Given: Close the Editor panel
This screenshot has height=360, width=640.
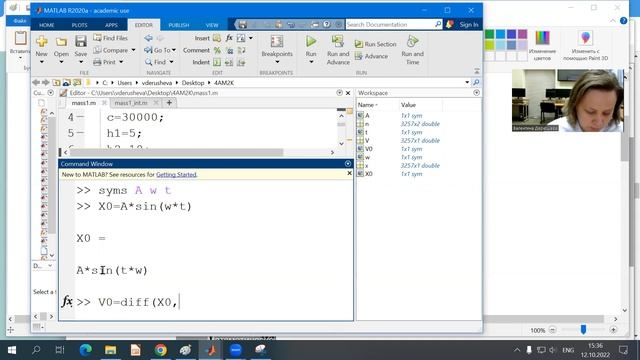Looking at the screenshot, I should click(x=348, y=93).
